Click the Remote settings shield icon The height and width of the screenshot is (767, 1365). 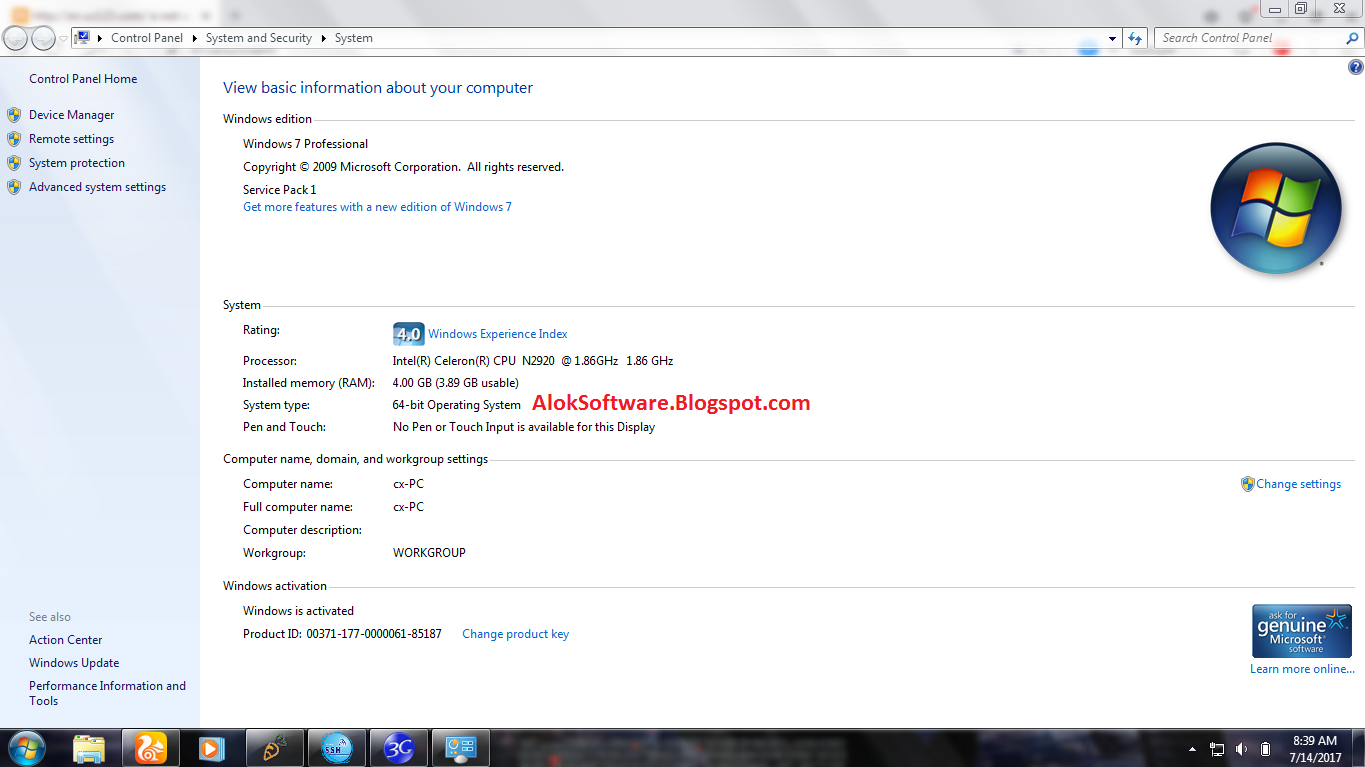point(14,139)
